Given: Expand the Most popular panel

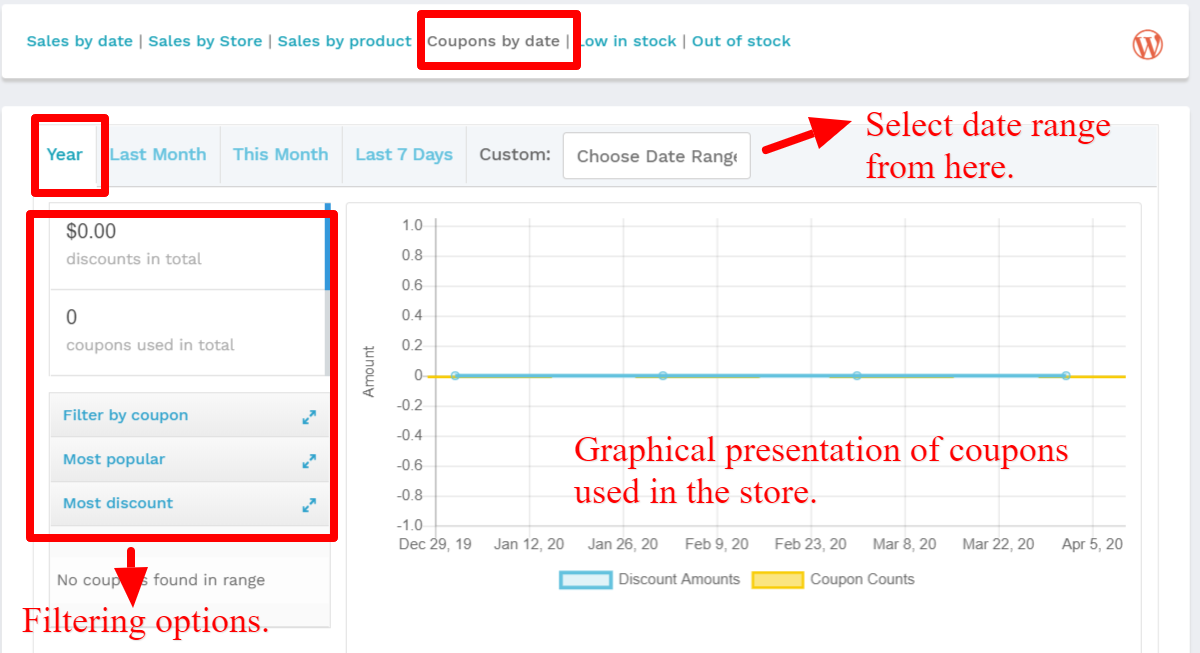Looking at the screenshot, I should (x=309, y=461).
